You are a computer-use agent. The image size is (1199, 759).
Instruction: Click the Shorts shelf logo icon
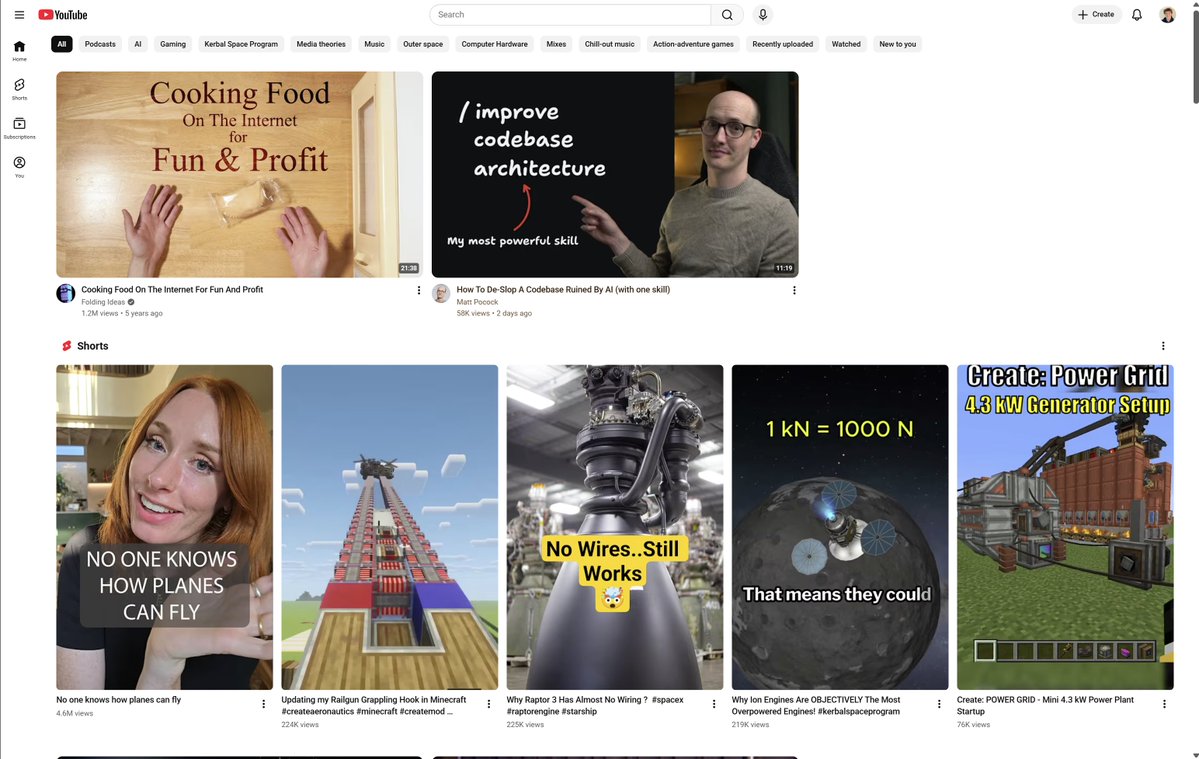coord(67,346)
